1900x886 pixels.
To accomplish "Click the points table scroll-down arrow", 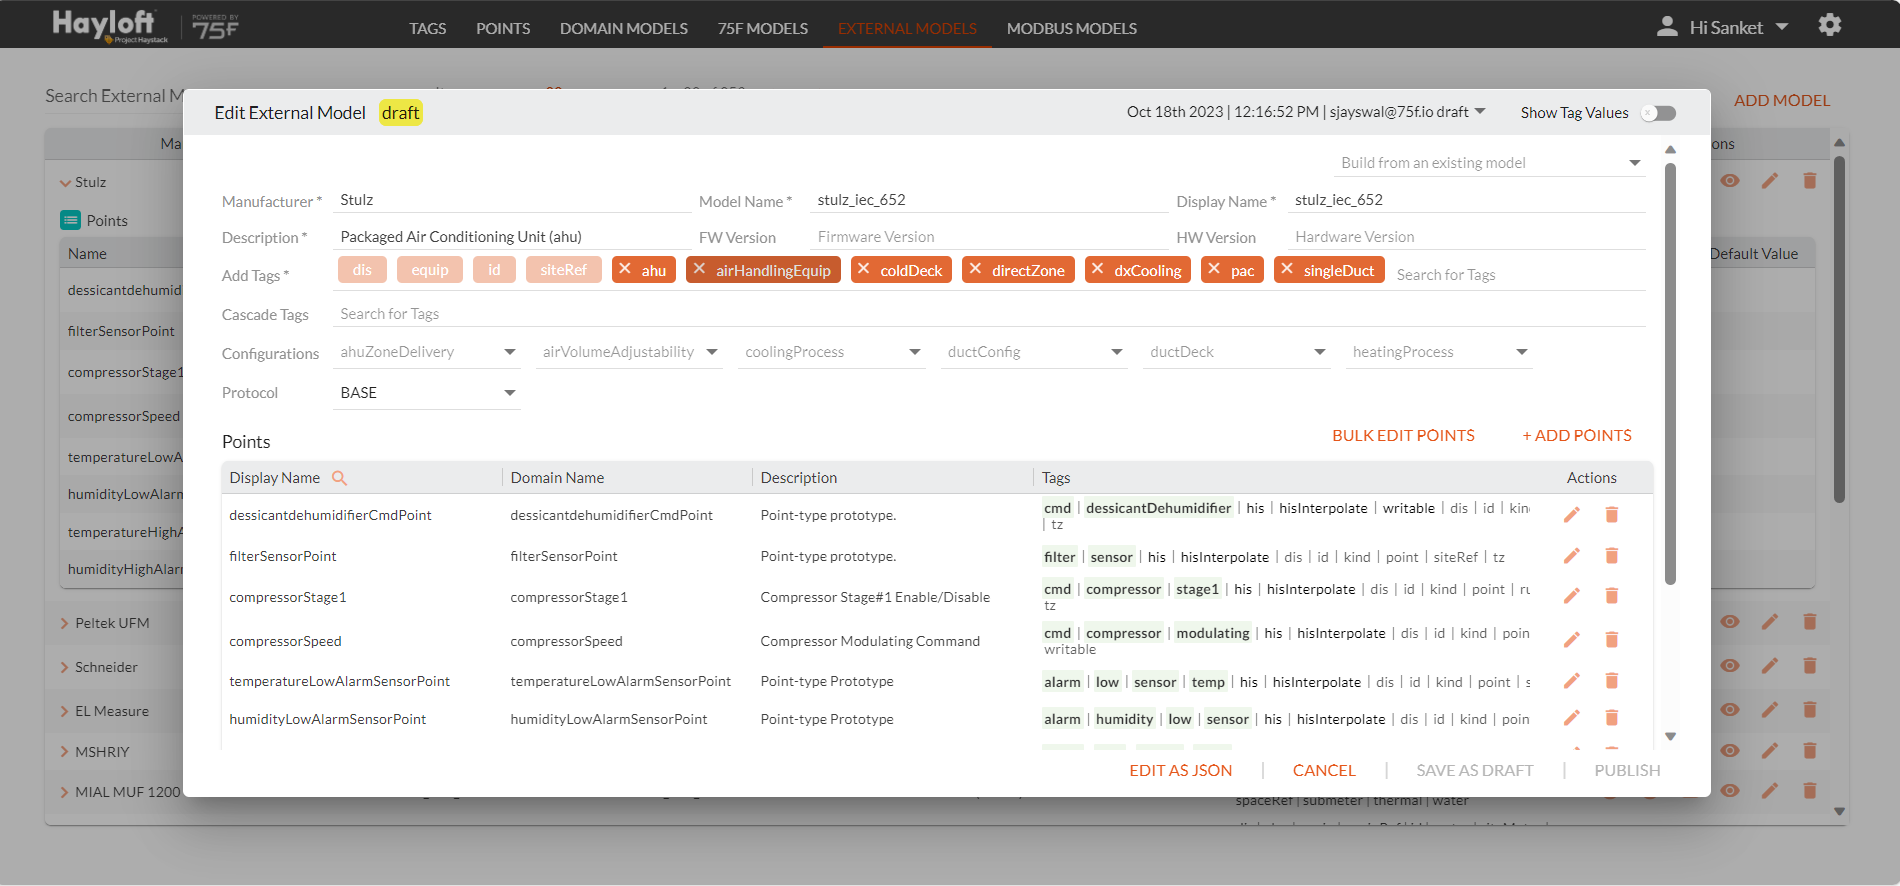I will pos(1670,736).
